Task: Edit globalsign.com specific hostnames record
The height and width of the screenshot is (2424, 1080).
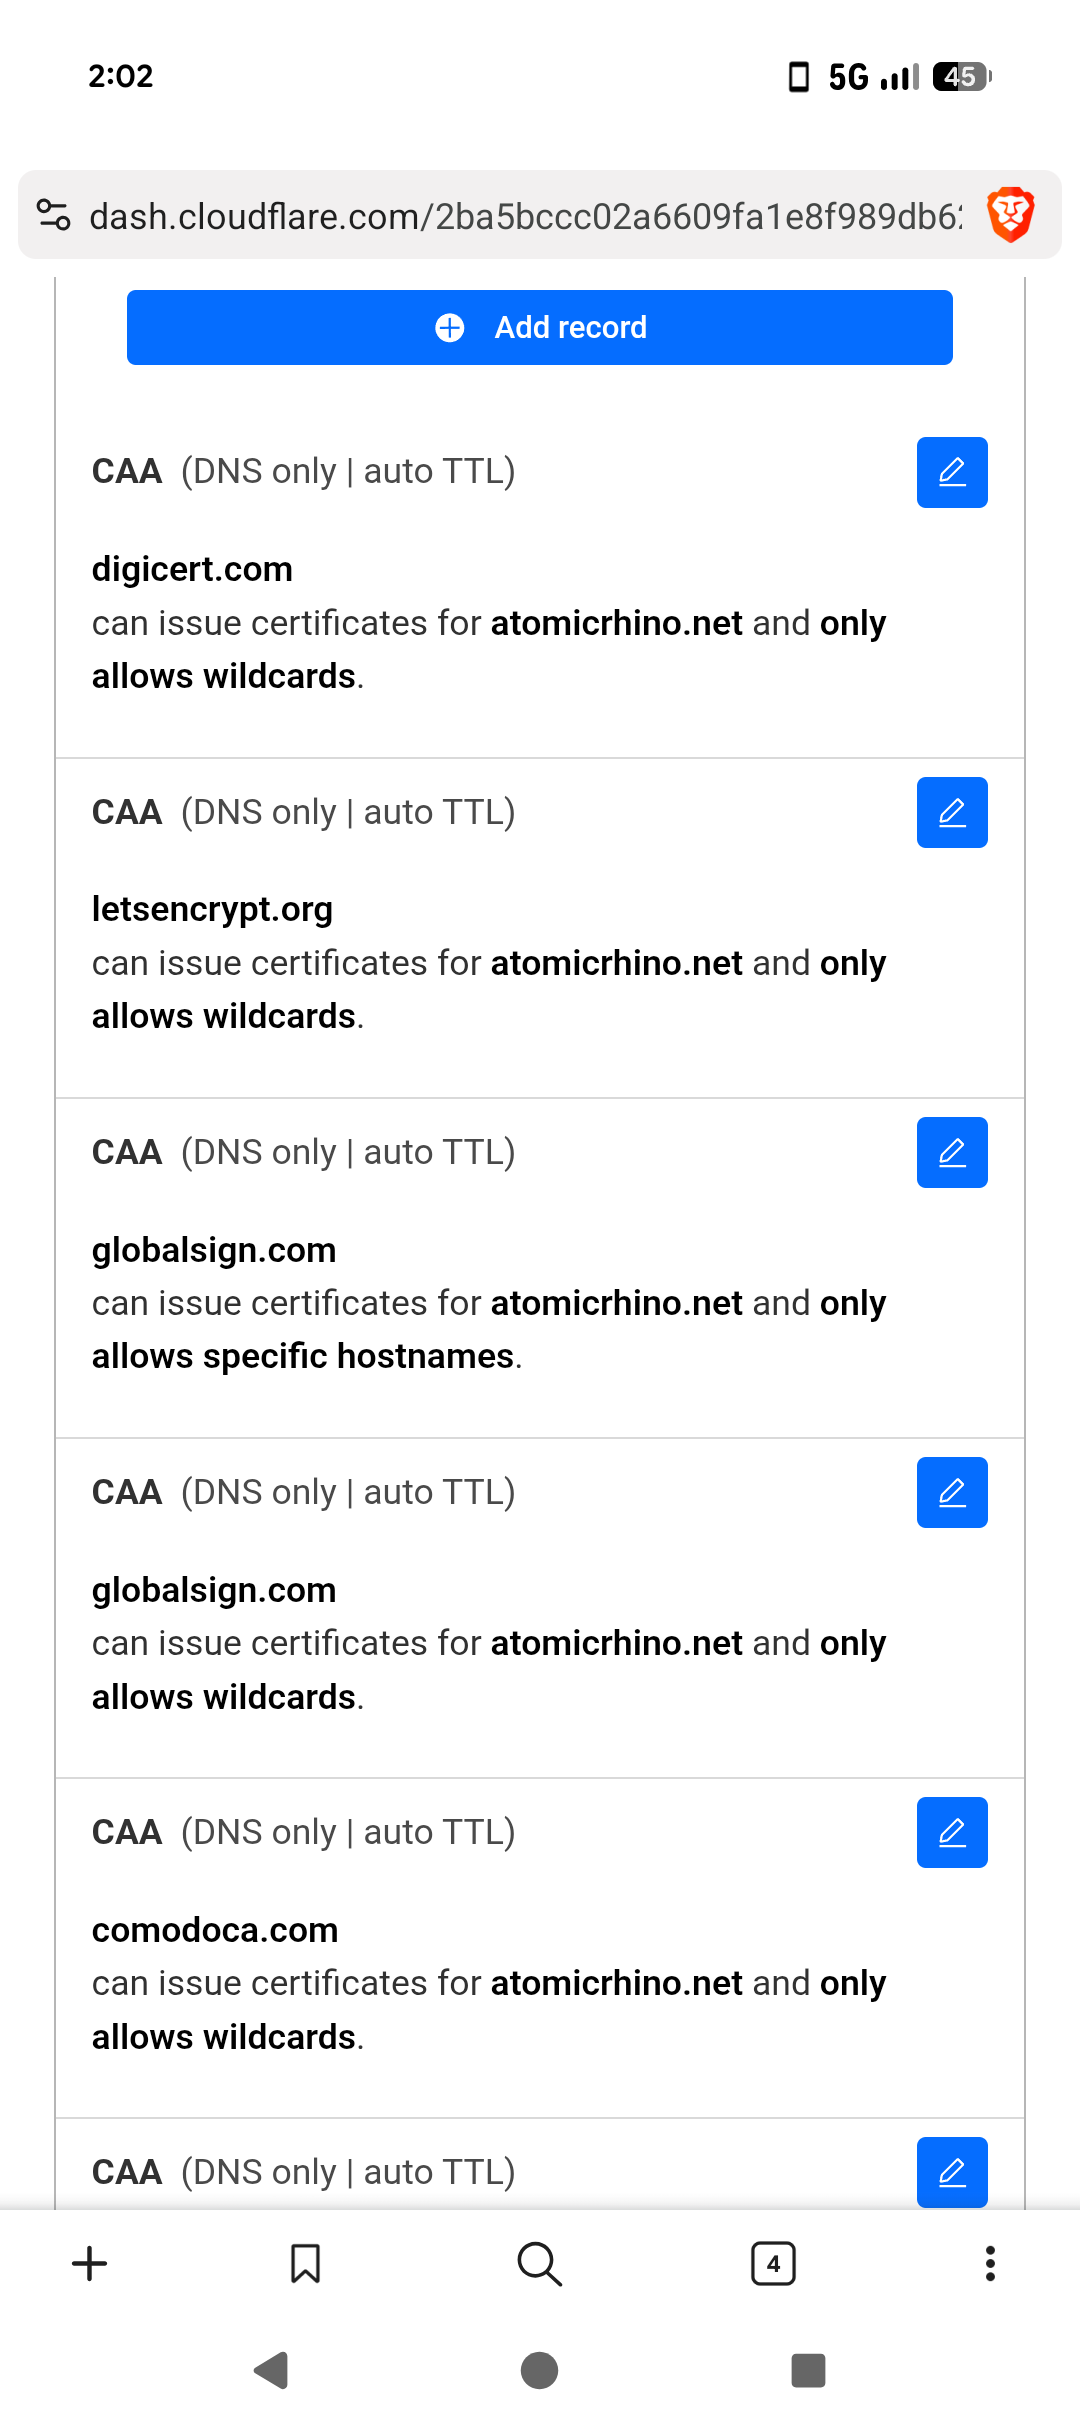Action: 952,1152
